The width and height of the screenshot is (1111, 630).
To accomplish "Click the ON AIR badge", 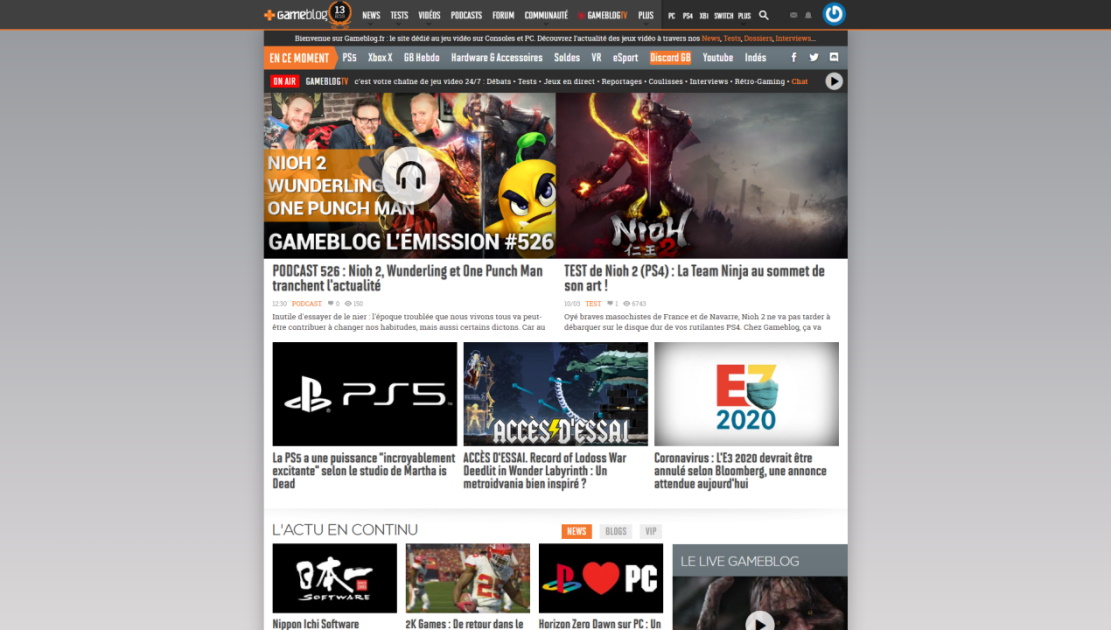I will click(284, 81).
